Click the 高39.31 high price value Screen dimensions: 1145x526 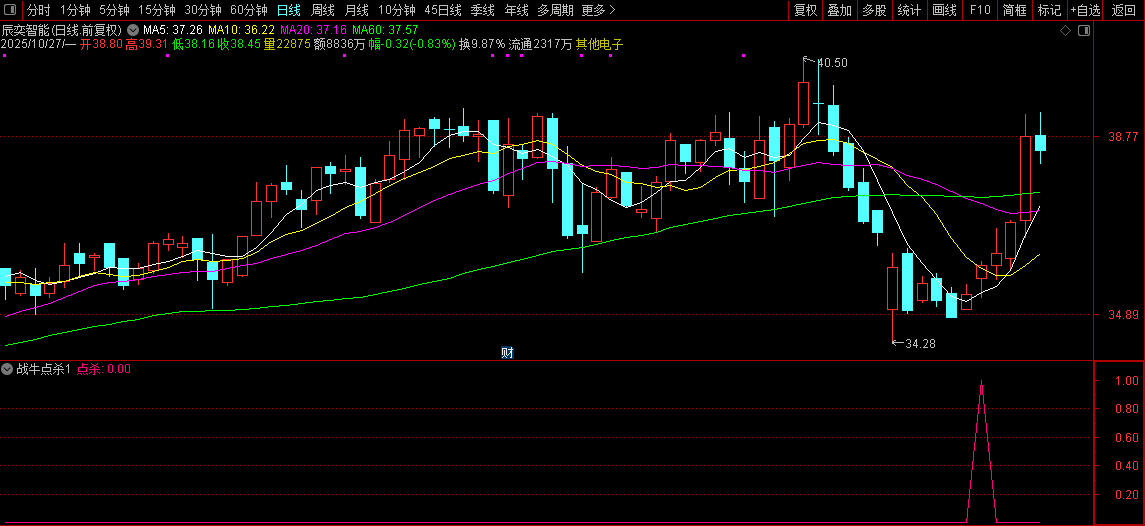pyautogui.click(x=147, y=45)
